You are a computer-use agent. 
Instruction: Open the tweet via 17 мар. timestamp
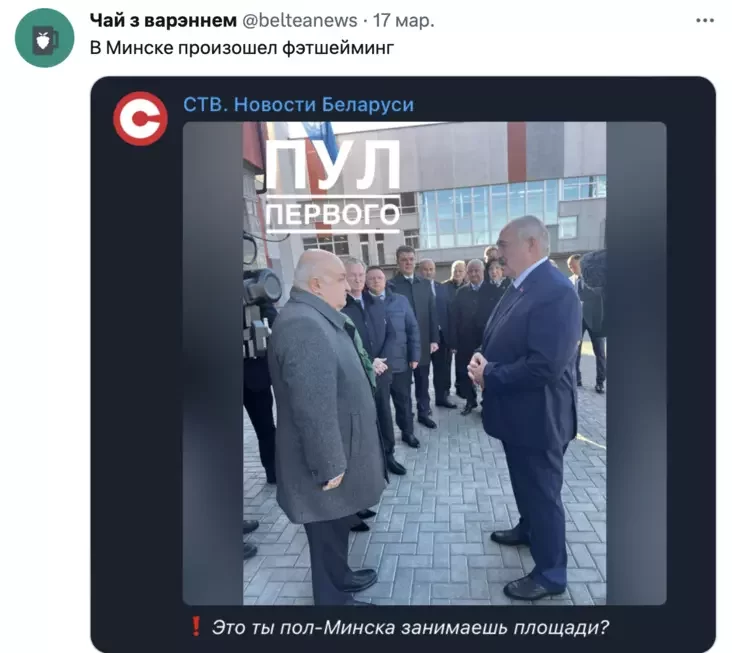pyautogui.click(x=403, y=21)
